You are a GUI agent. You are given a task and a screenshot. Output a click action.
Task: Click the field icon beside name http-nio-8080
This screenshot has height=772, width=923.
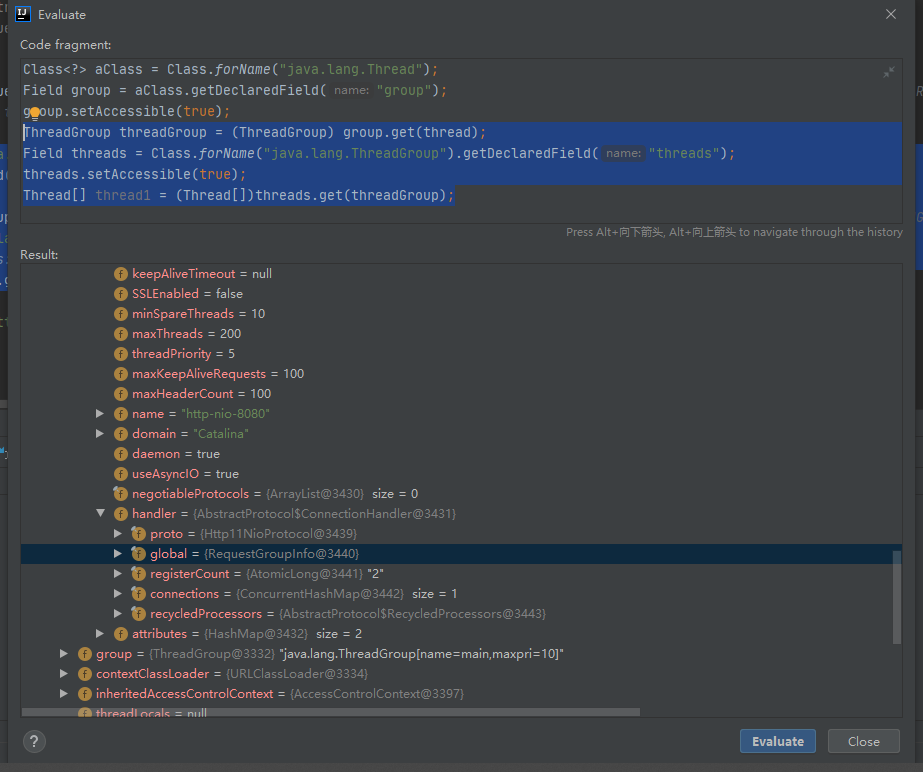[121, 414]
